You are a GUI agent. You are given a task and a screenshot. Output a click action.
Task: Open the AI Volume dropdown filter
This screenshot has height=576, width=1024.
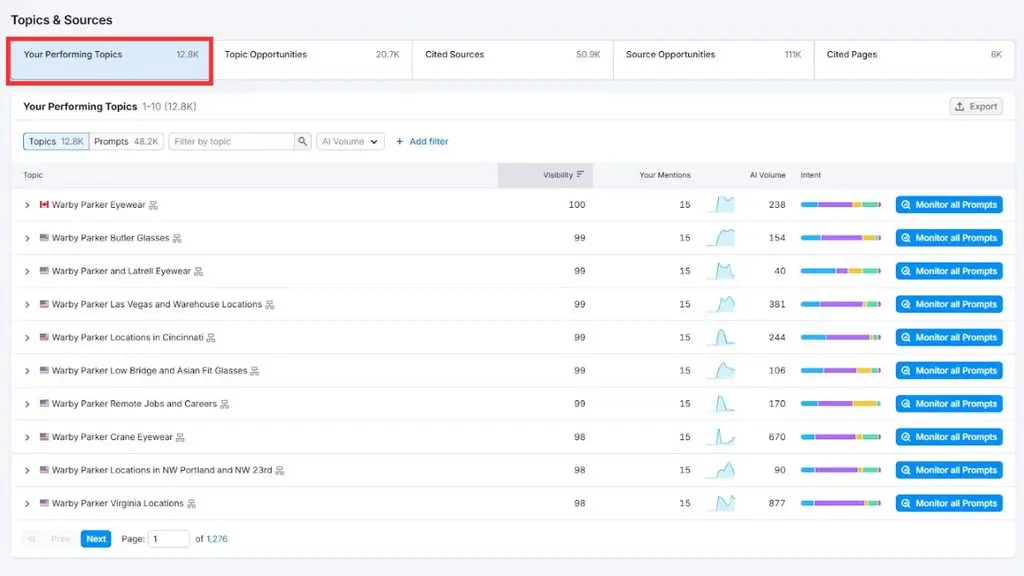coord(350,141)
